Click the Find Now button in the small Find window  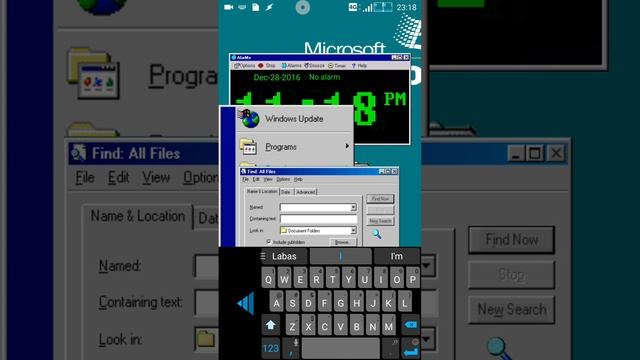380,199
